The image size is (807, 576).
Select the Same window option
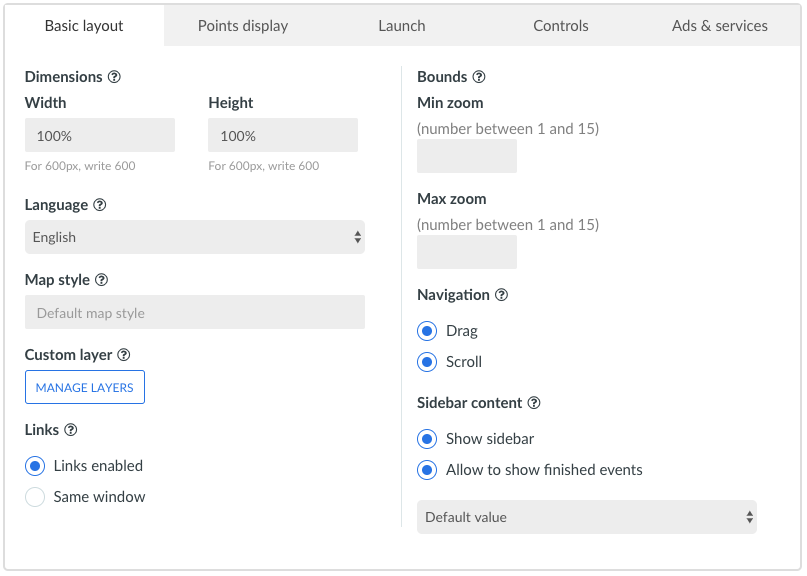[x=35, y=496]
